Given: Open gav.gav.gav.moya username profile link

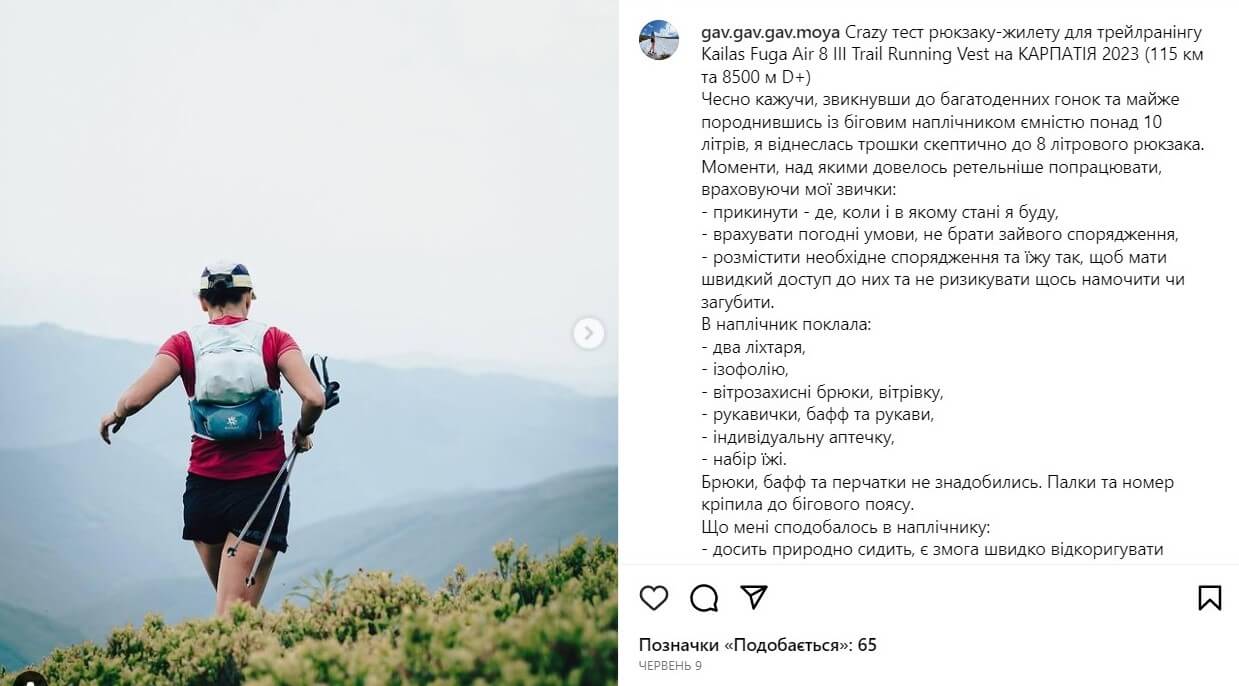Looking at the screenshot, I should 770,32.
